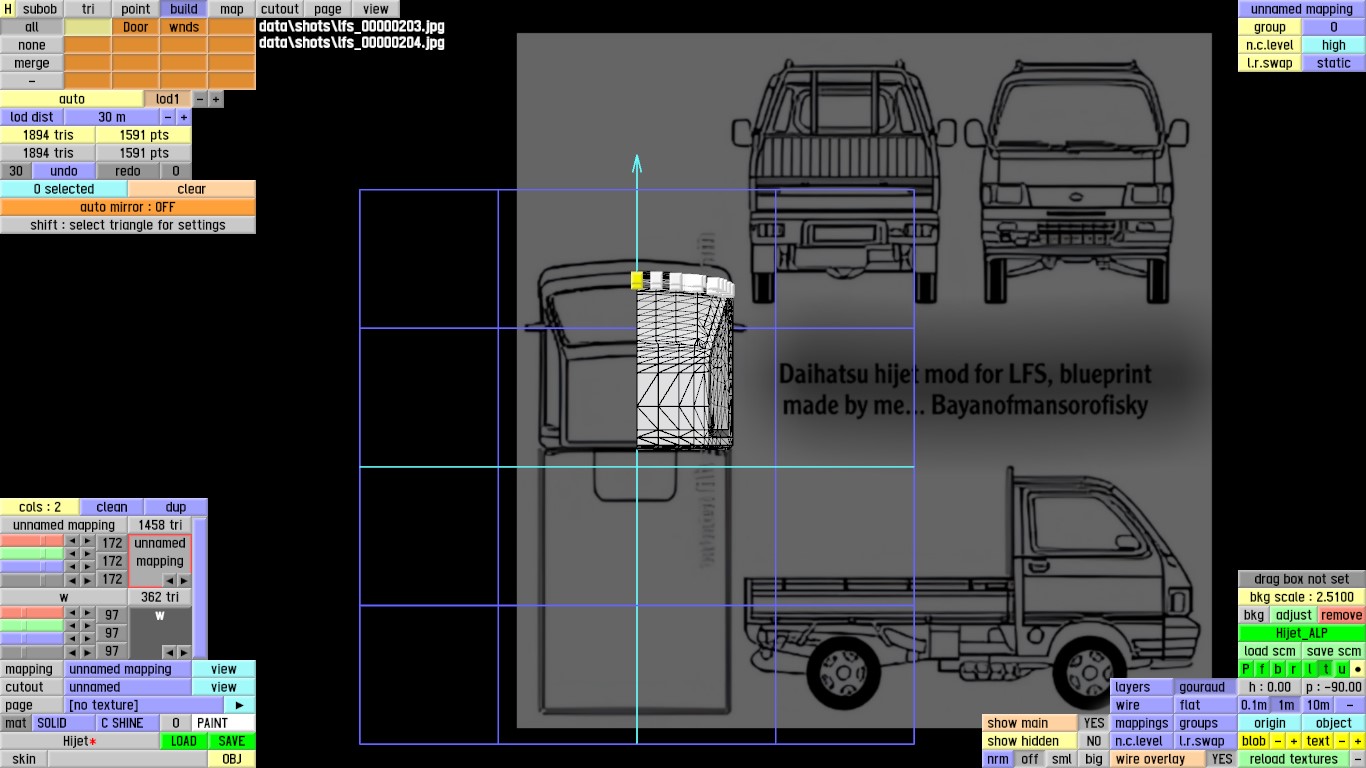The width and height of the screenshot is (1366, 768).
Task: Switch to the r (right) view button
Action: click(1294, 669)
